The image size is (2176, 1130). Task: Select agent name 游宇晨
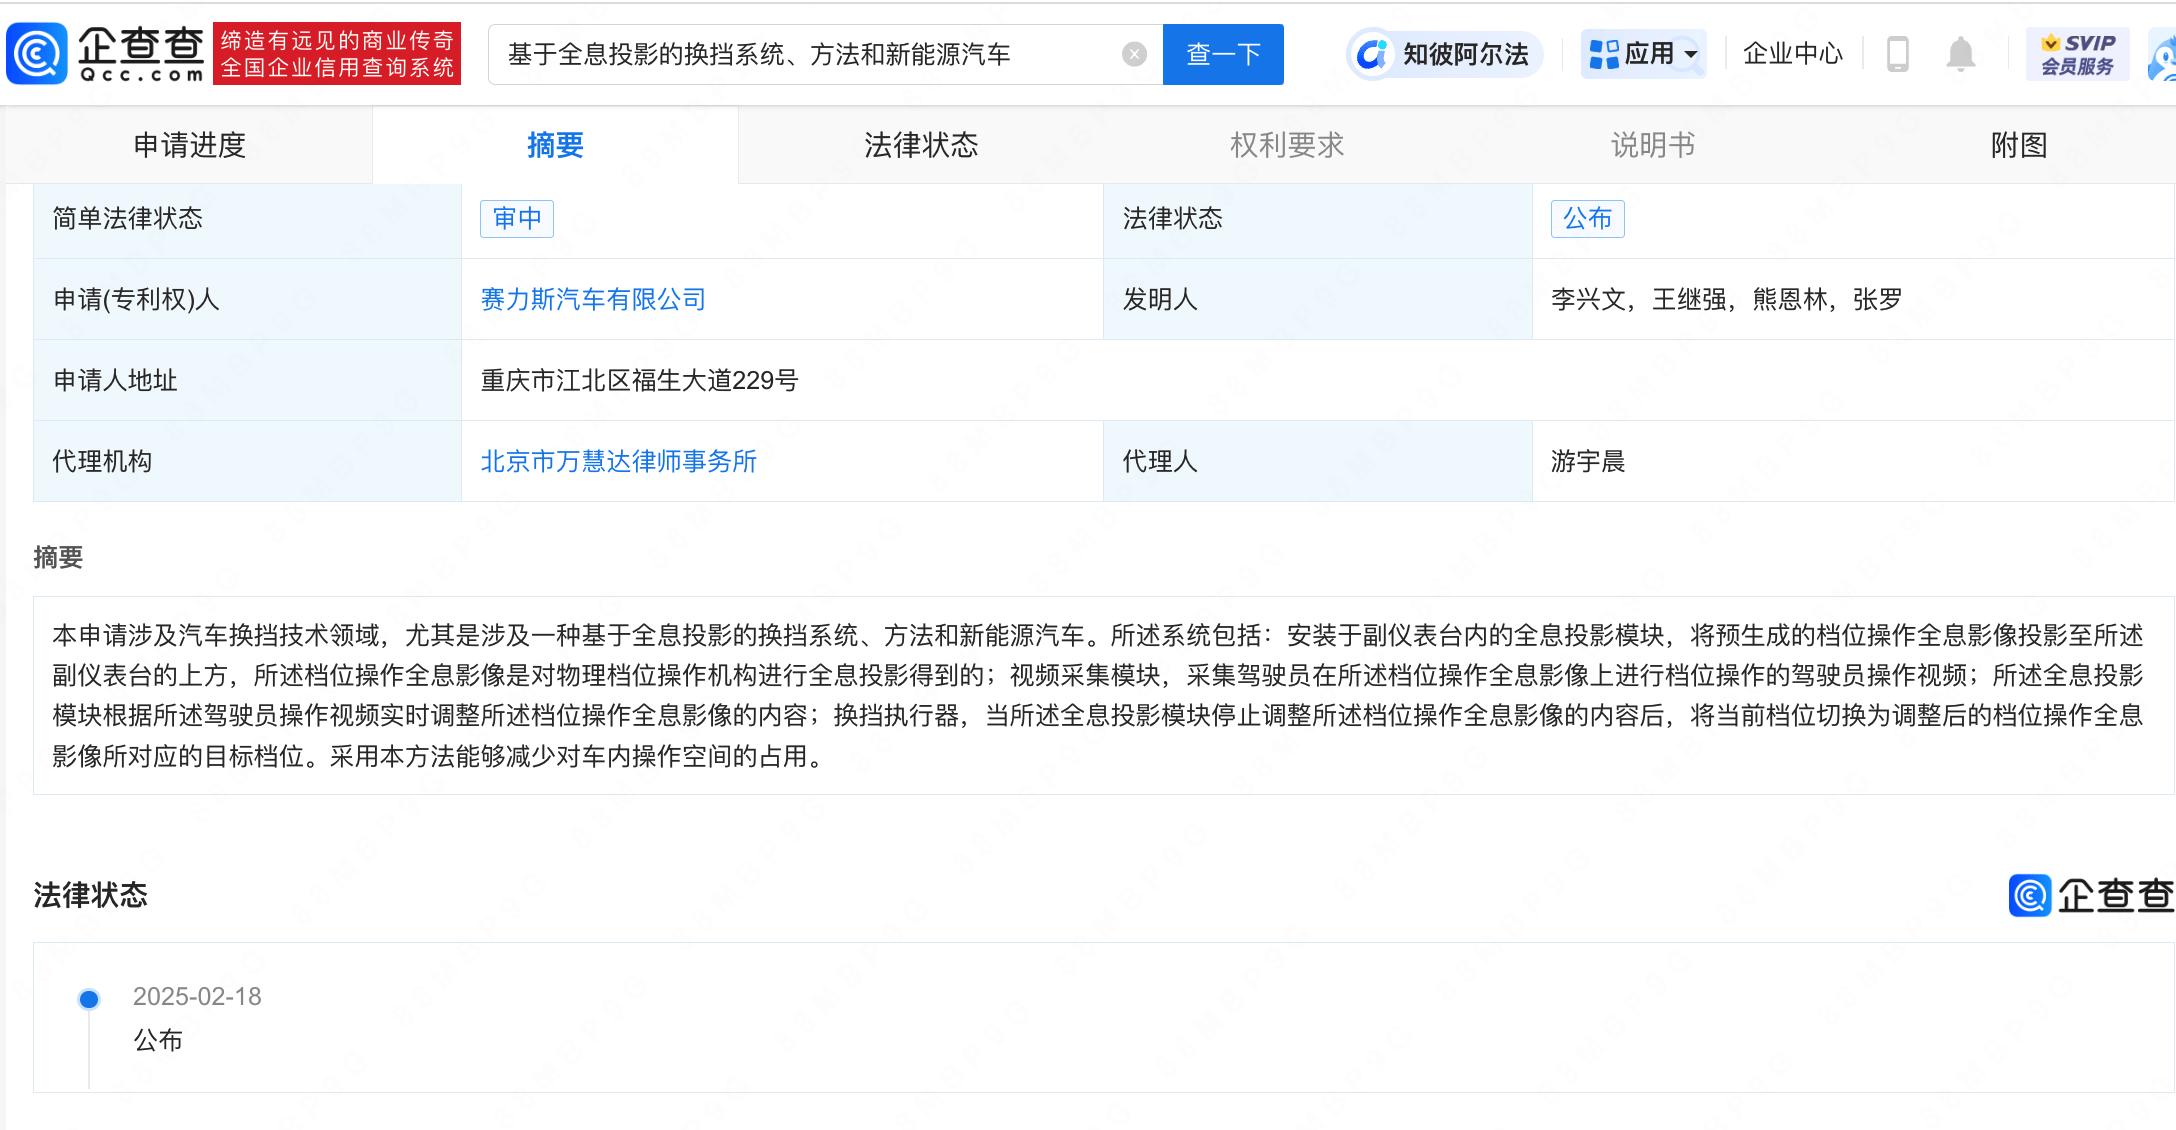coord(1588,461)
